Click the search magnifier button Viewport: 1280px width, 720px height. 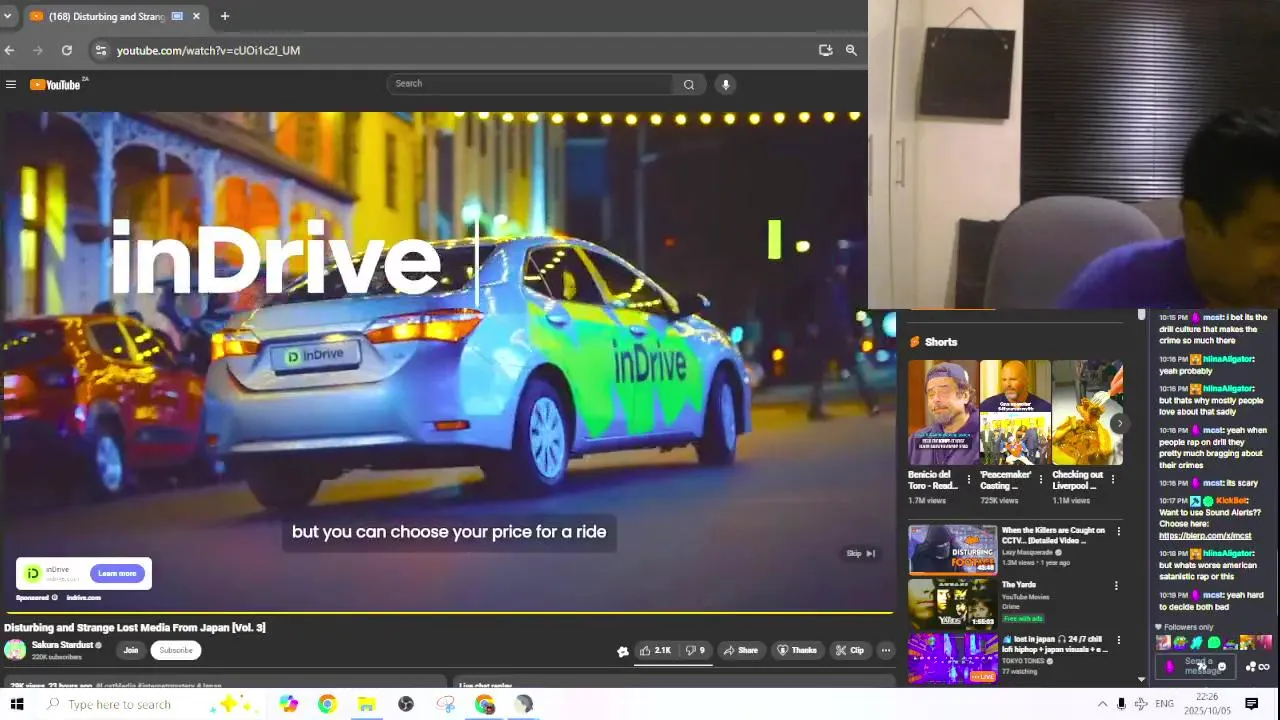tap(688, 84)
